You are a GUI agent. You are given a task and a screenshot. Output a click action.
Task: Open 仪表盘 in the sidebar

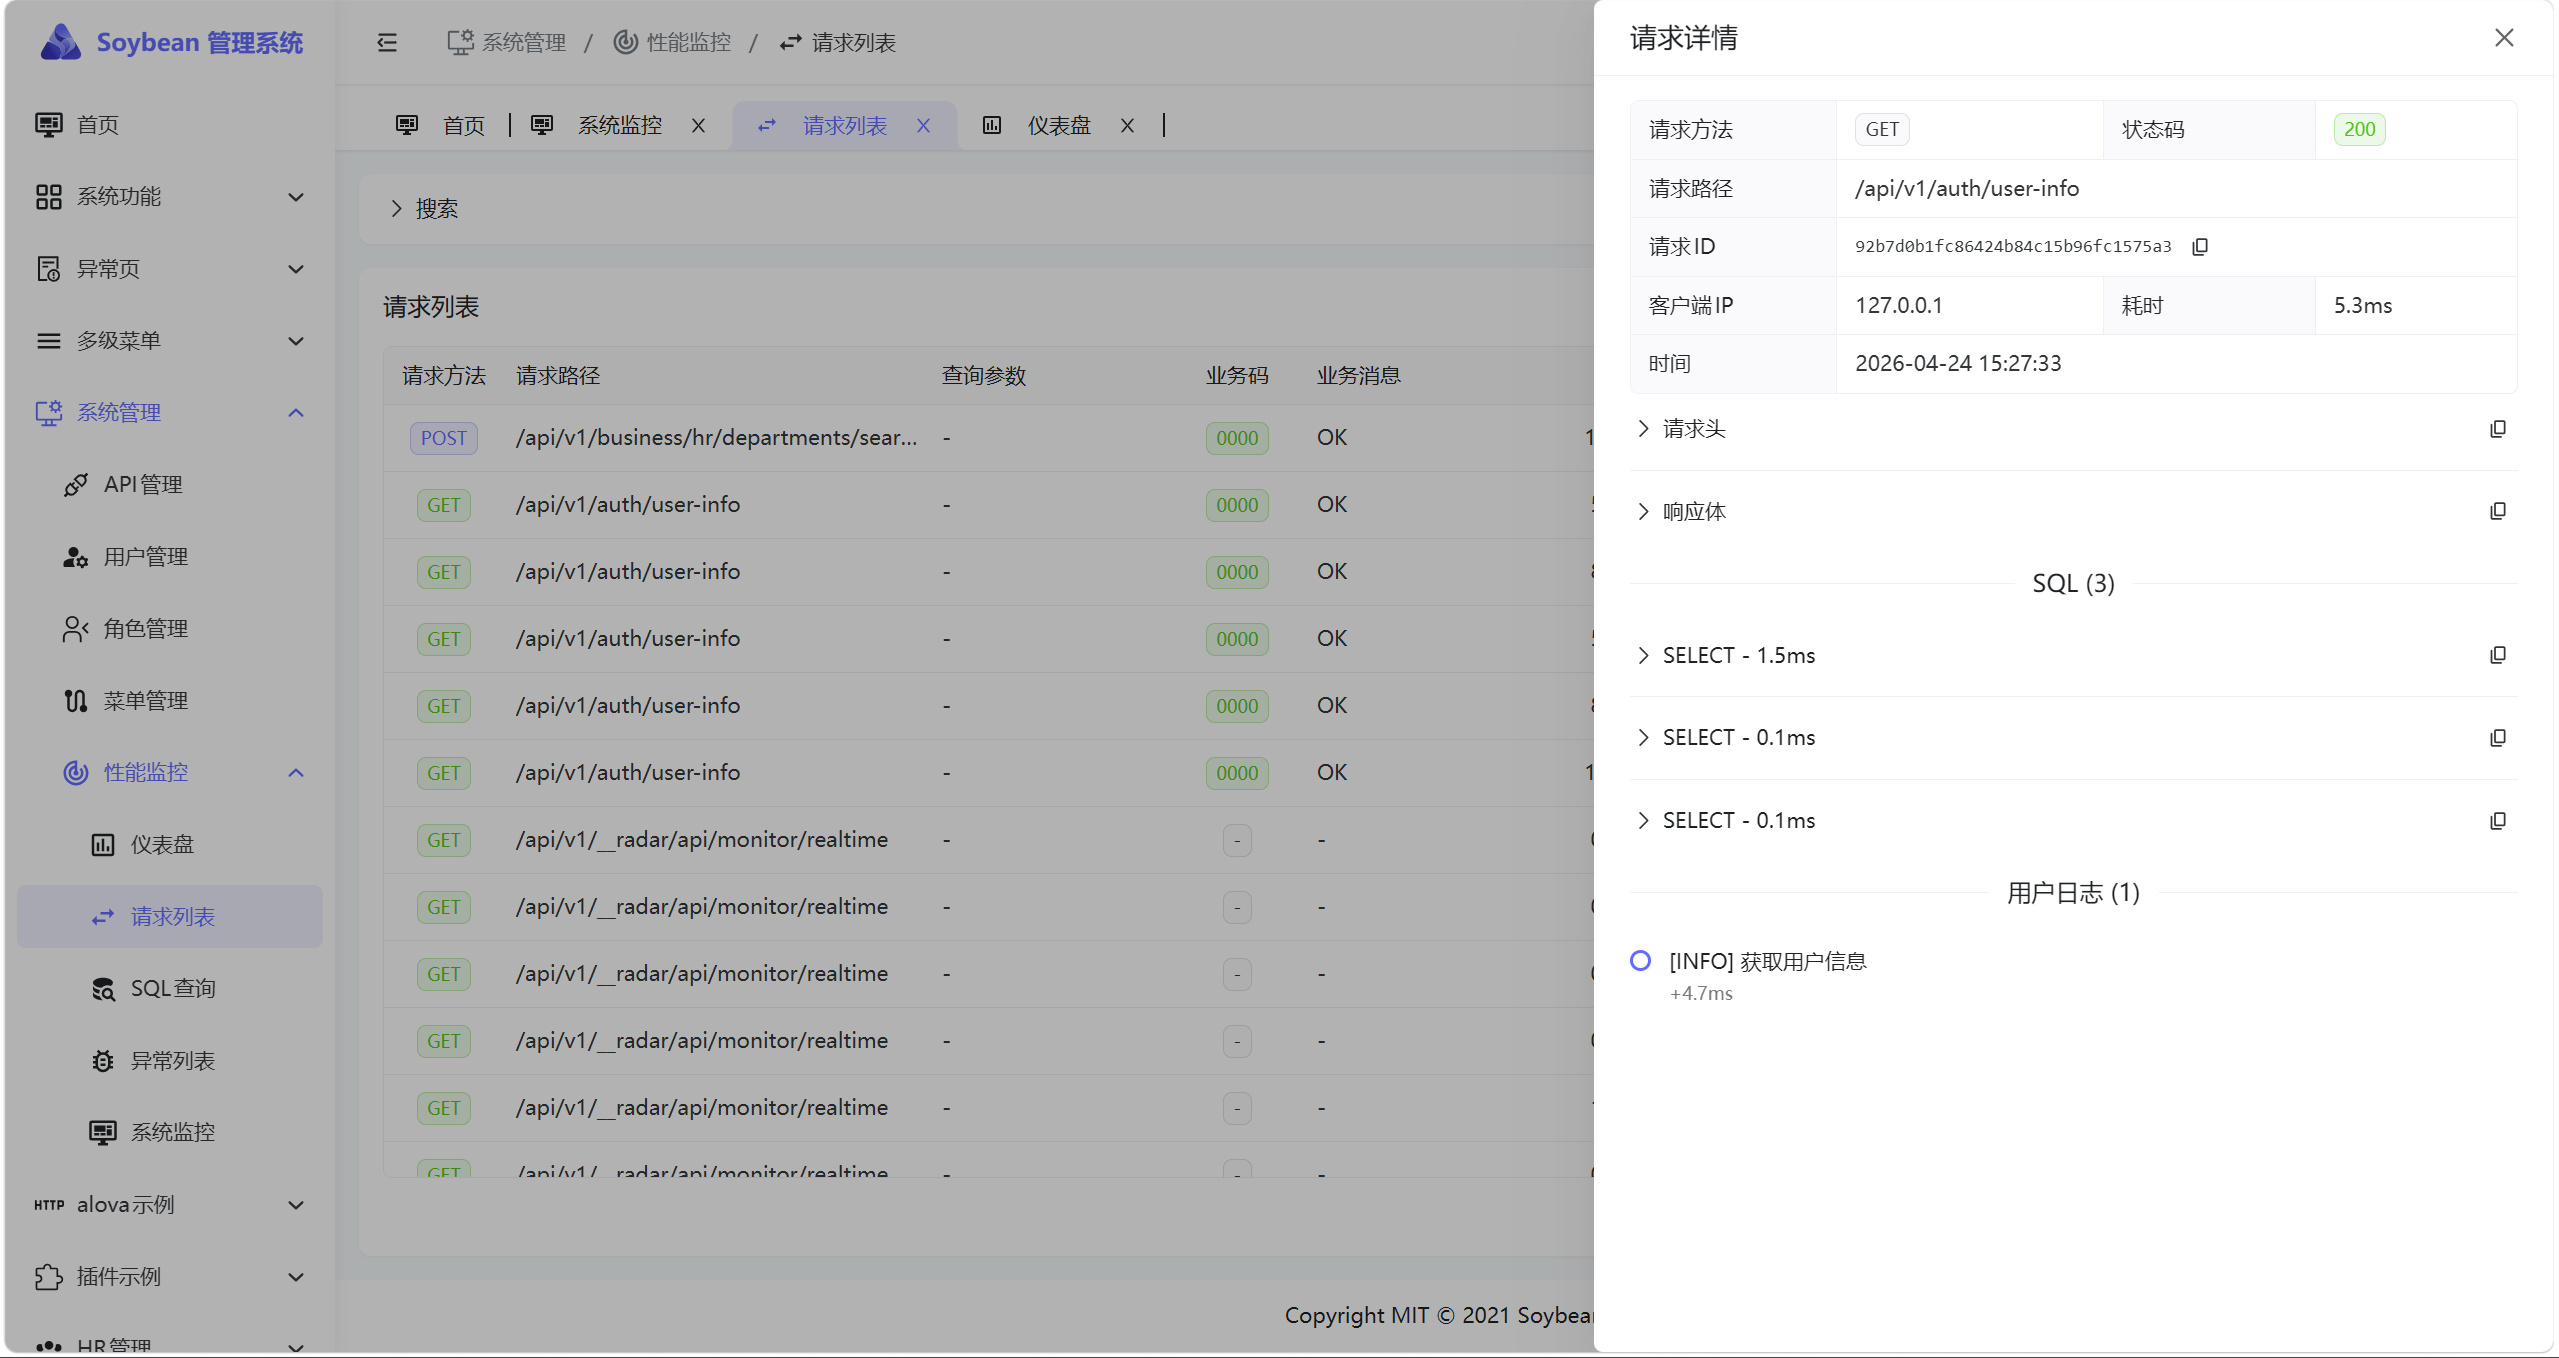click(163, 844)
